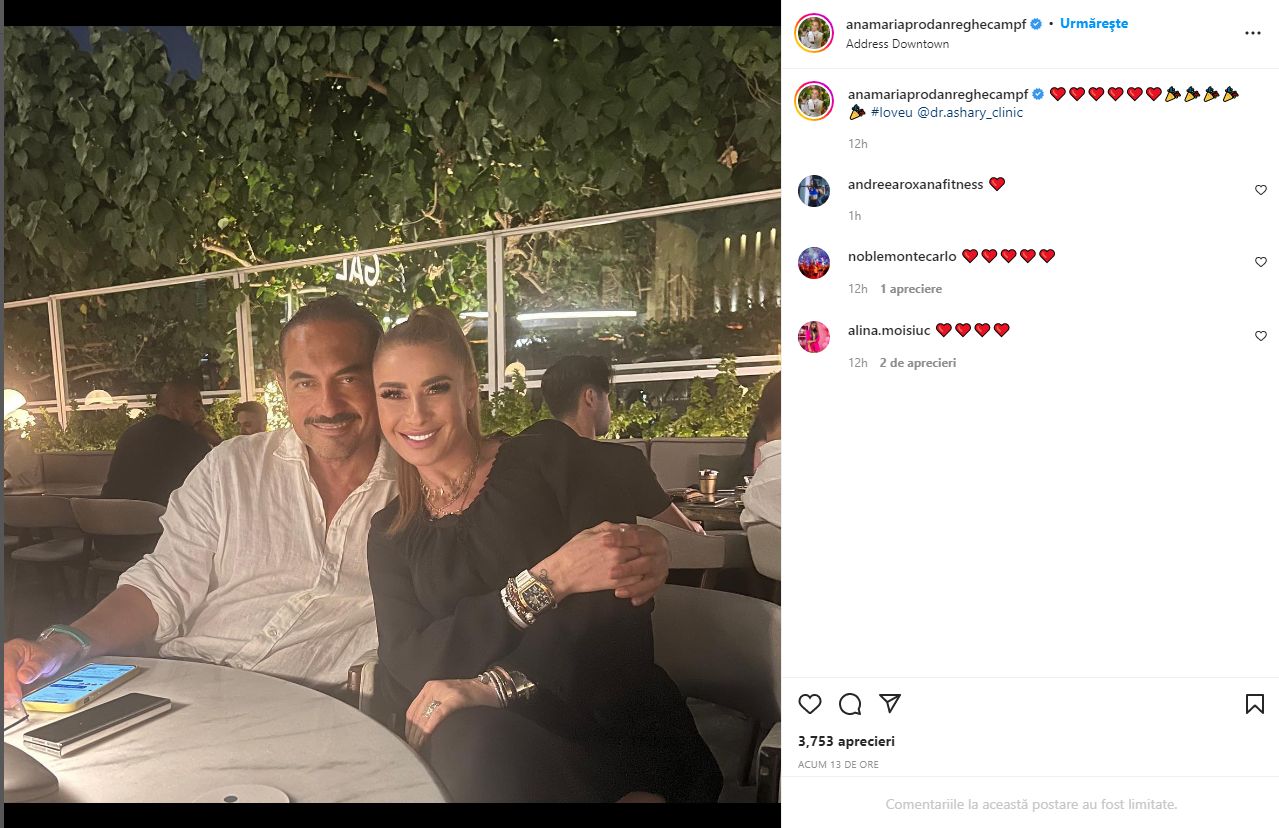Follow the account via Urmărește
1279x828 pixels.
[x=1094, y=24]
